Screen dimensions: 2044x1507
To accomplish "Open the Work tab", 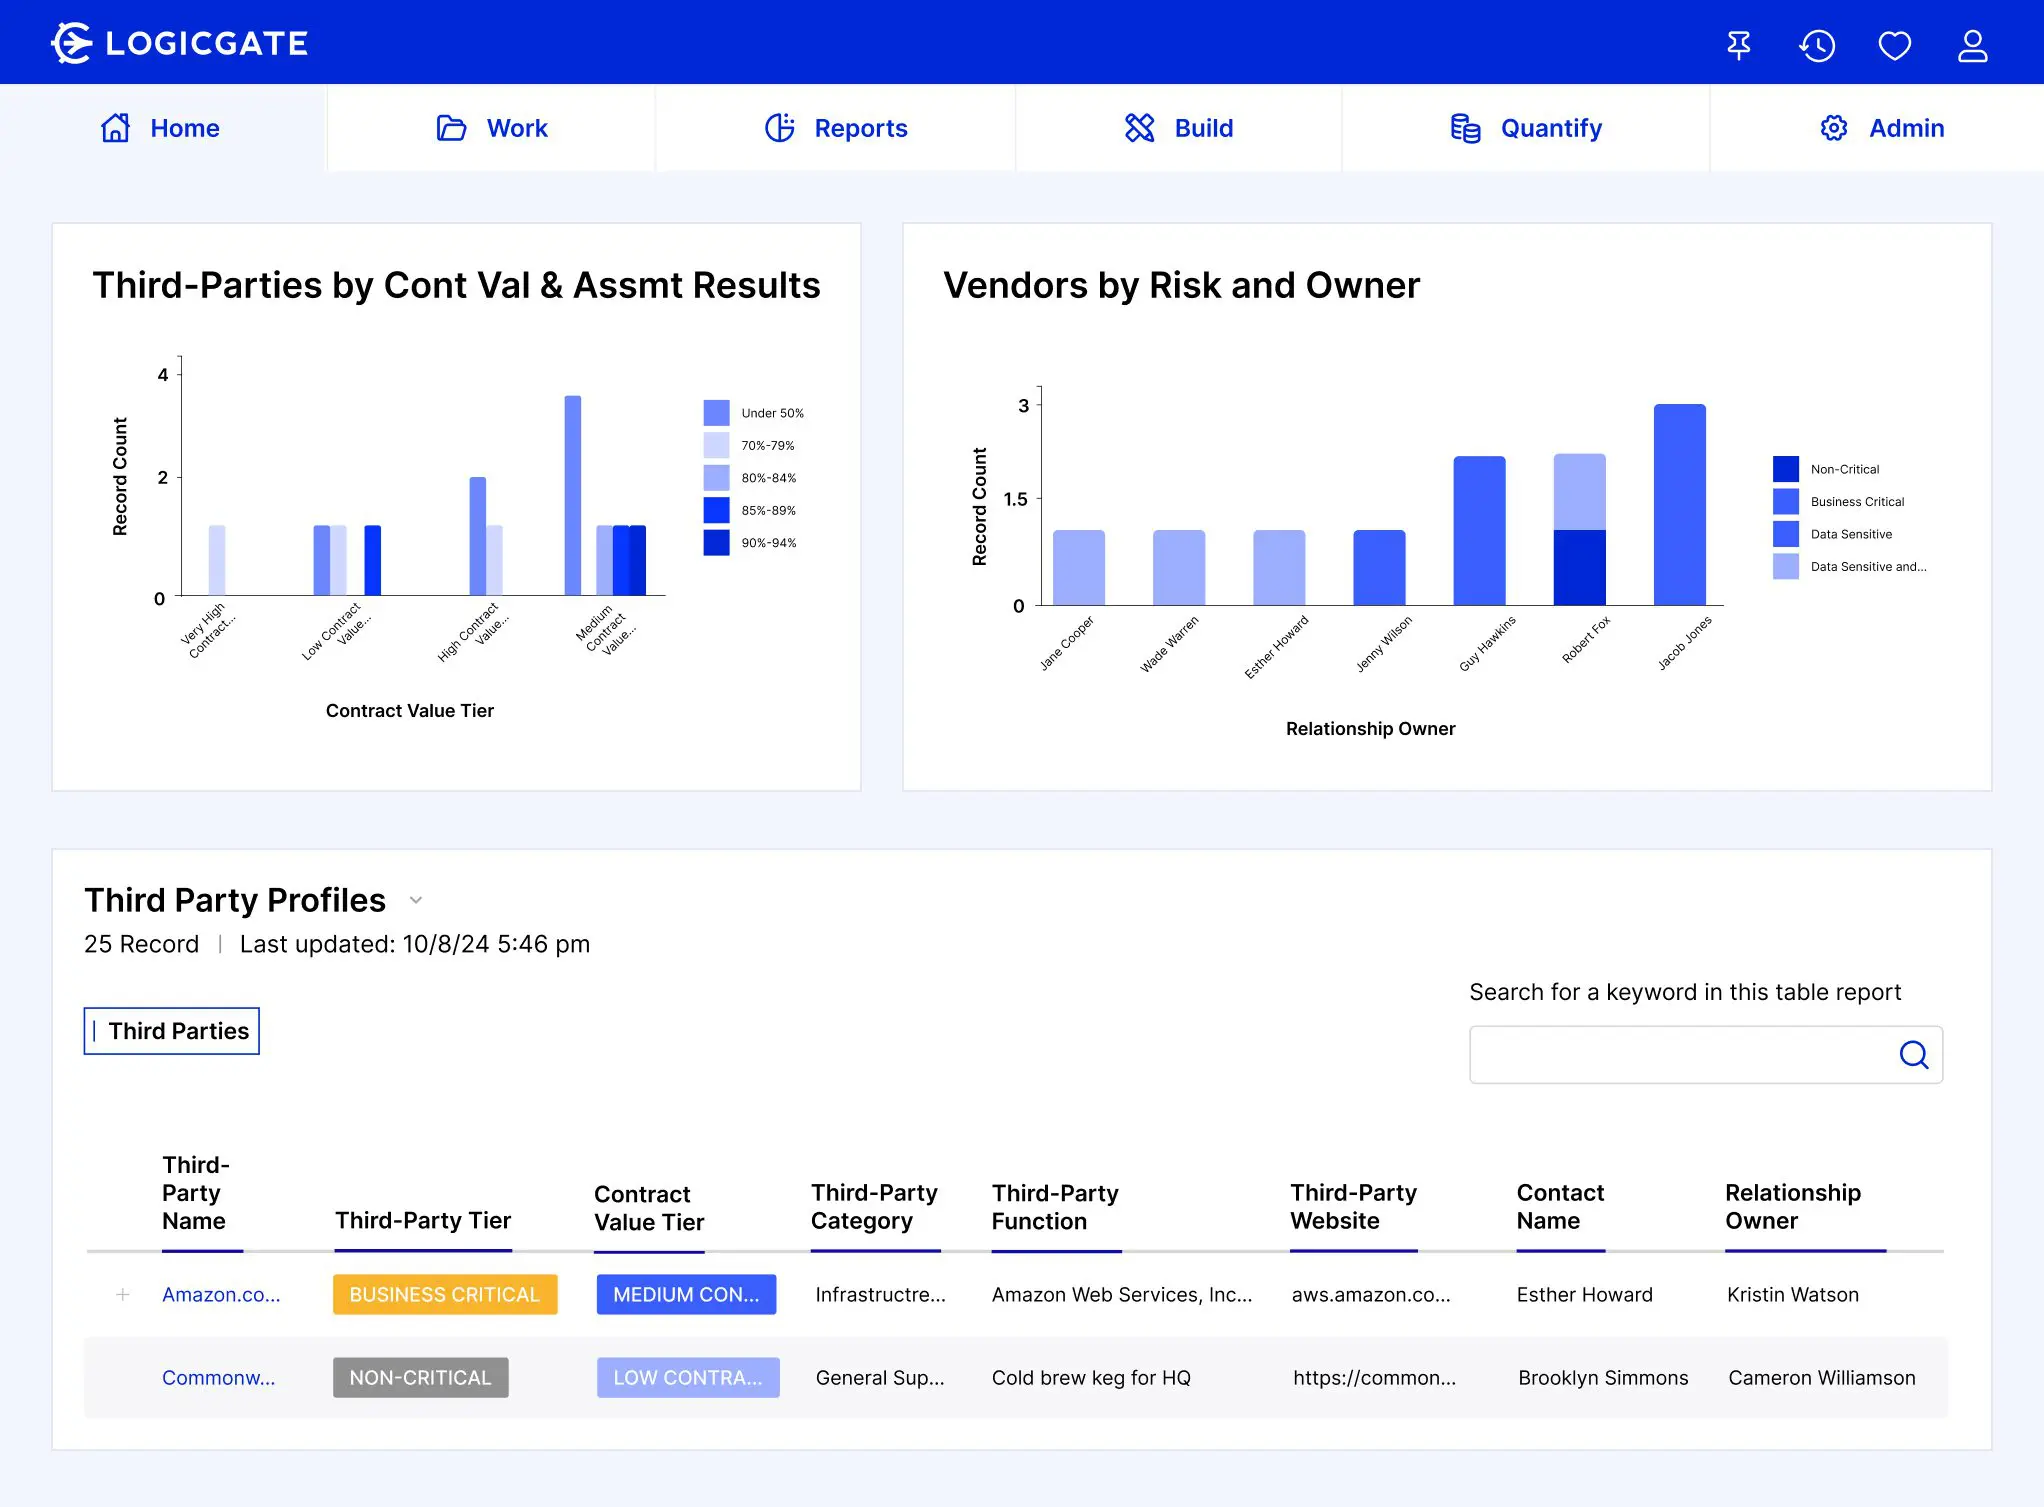I will point(492,128).
